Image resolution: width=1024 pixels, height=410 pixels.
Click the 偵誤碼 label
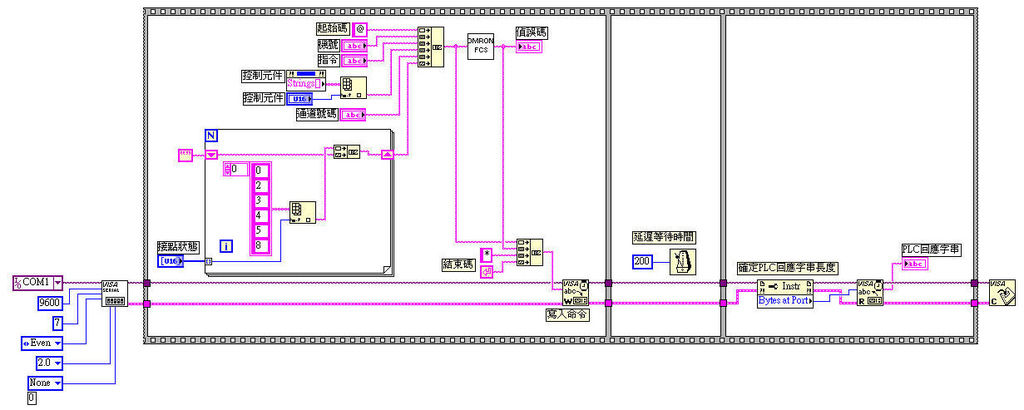click(532, 31)
